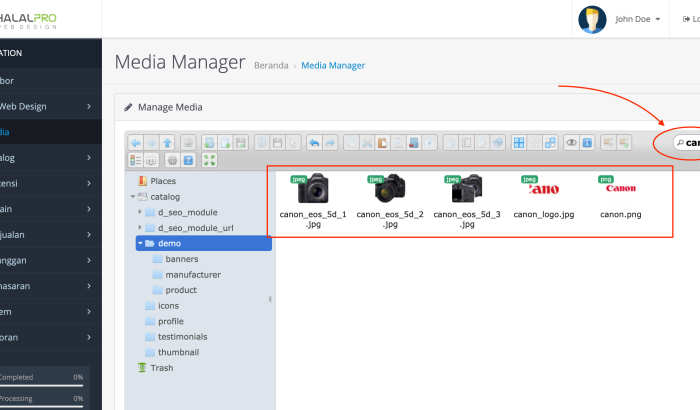Click the upload files floppy icon
Viewport: 700px width, 410px height.
point(241,143)
